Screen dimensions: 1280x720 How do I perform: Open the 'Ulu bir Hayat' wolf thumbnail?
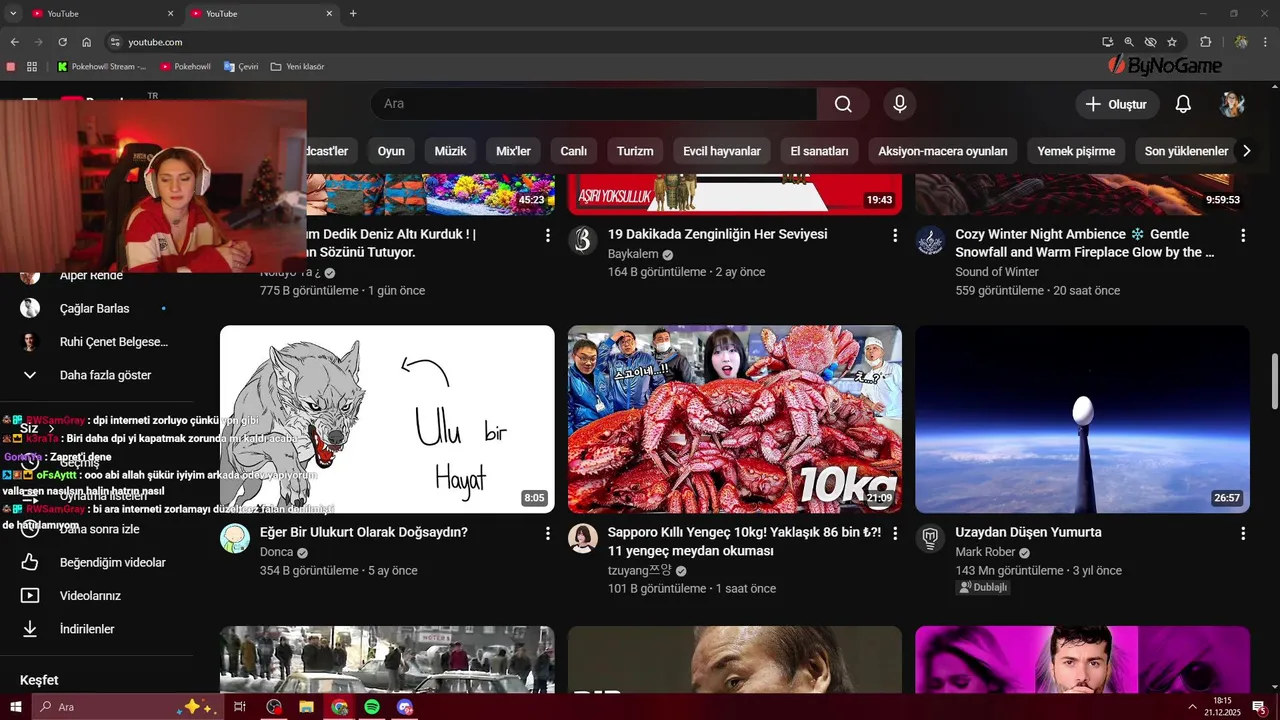coord(387,419)
